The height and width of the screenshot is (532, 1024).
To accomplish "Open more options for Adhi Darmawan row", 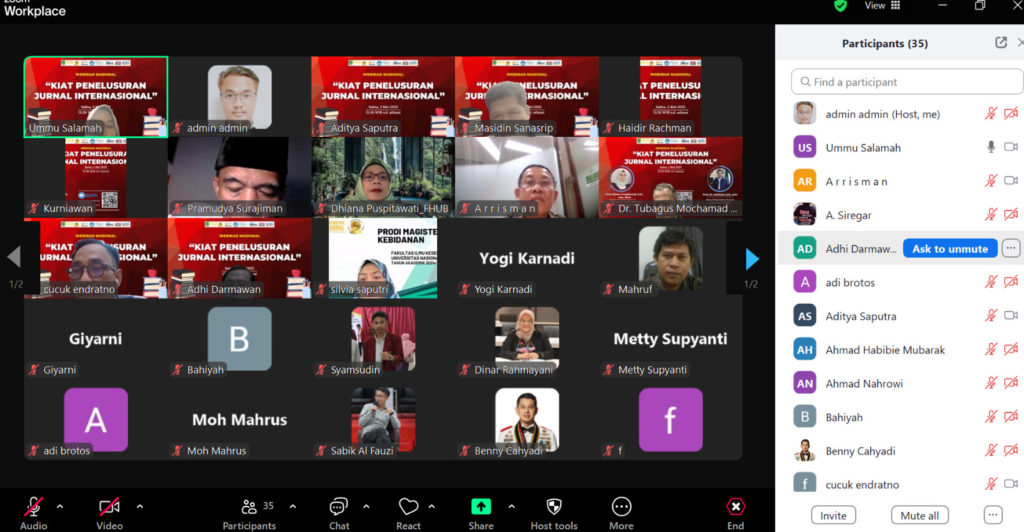I will point(1011,249).
